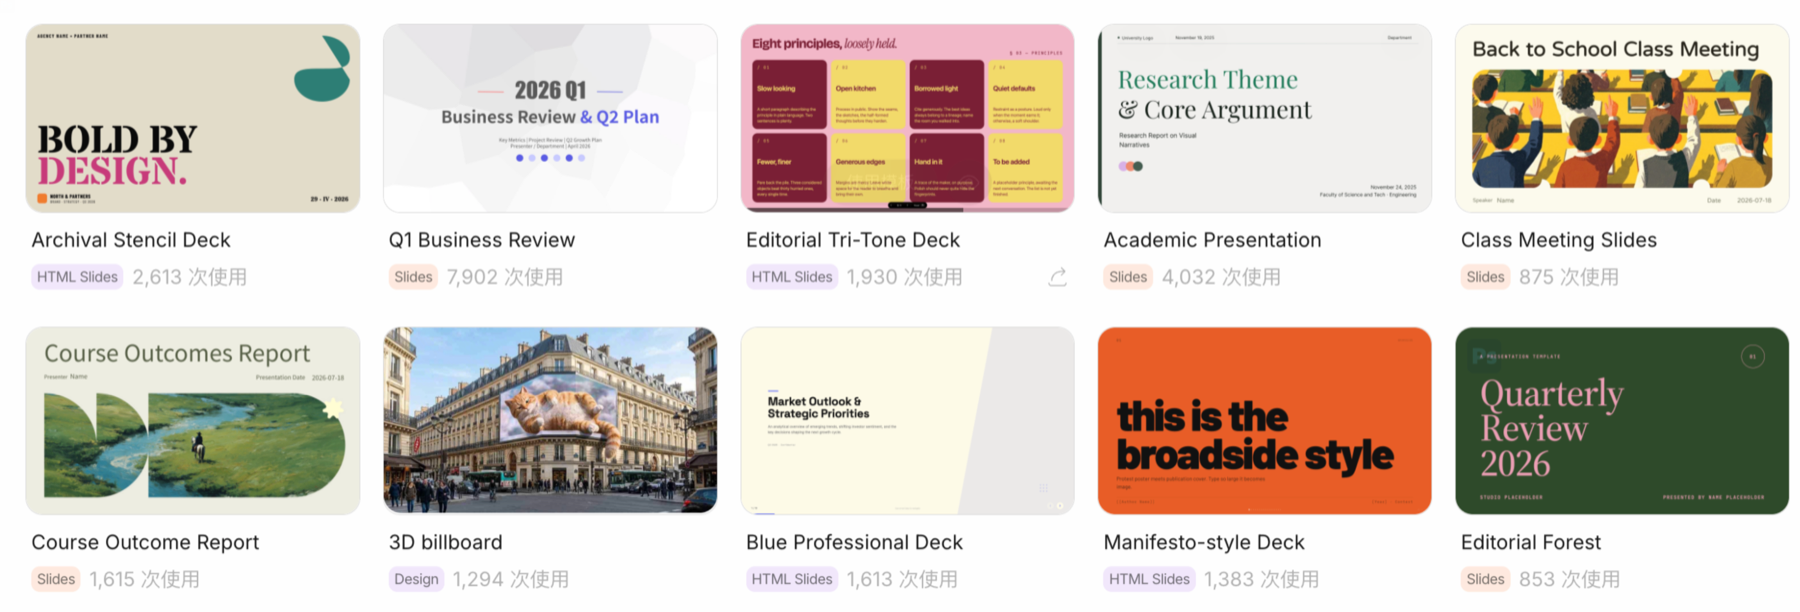Click the Class Meeting Slides title
1800x612 pixels.
1559,240
